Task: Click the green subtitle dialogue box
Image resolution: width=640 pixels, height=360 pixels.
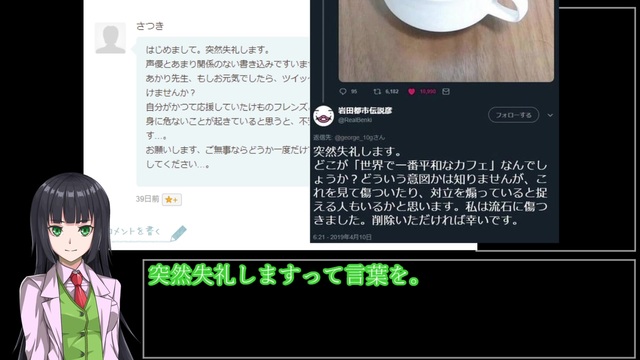Action: [x=389, y=309]
